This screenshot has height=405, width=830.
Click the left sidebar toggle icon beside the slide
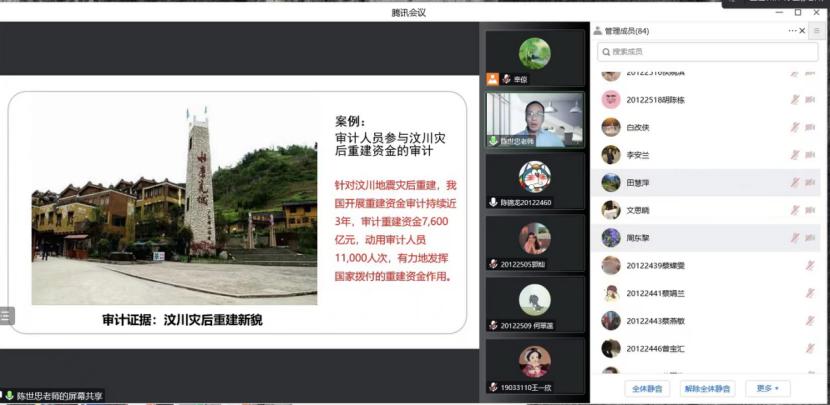coord(6,315)
